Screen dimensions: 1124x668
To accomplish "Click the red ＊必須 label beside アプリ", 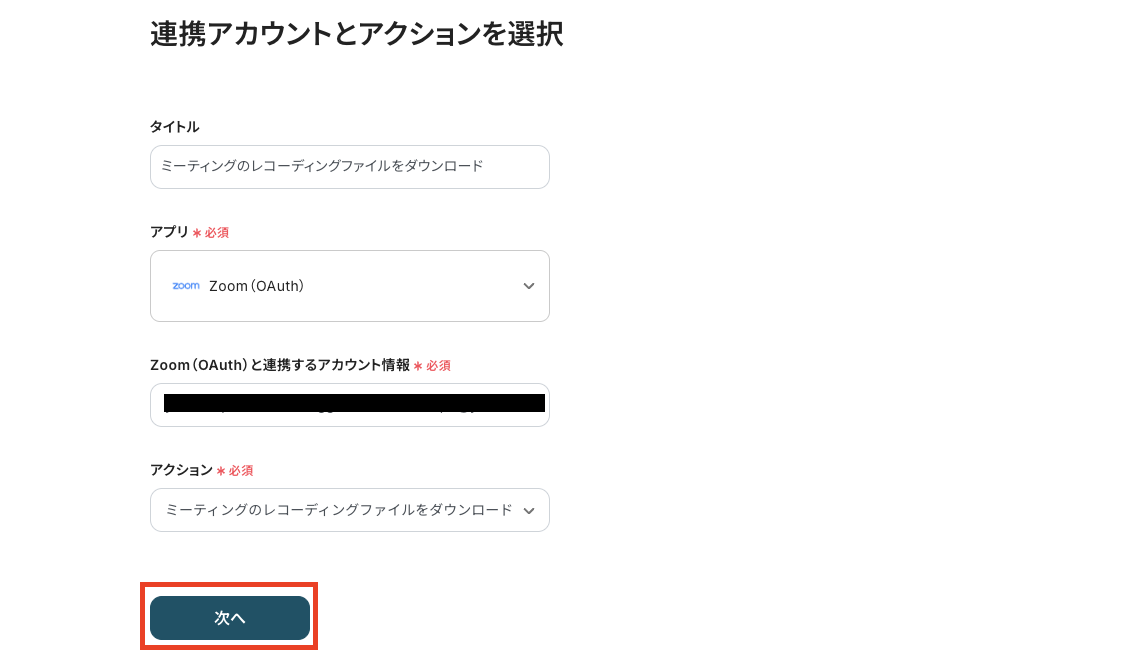I will point(211,232).
